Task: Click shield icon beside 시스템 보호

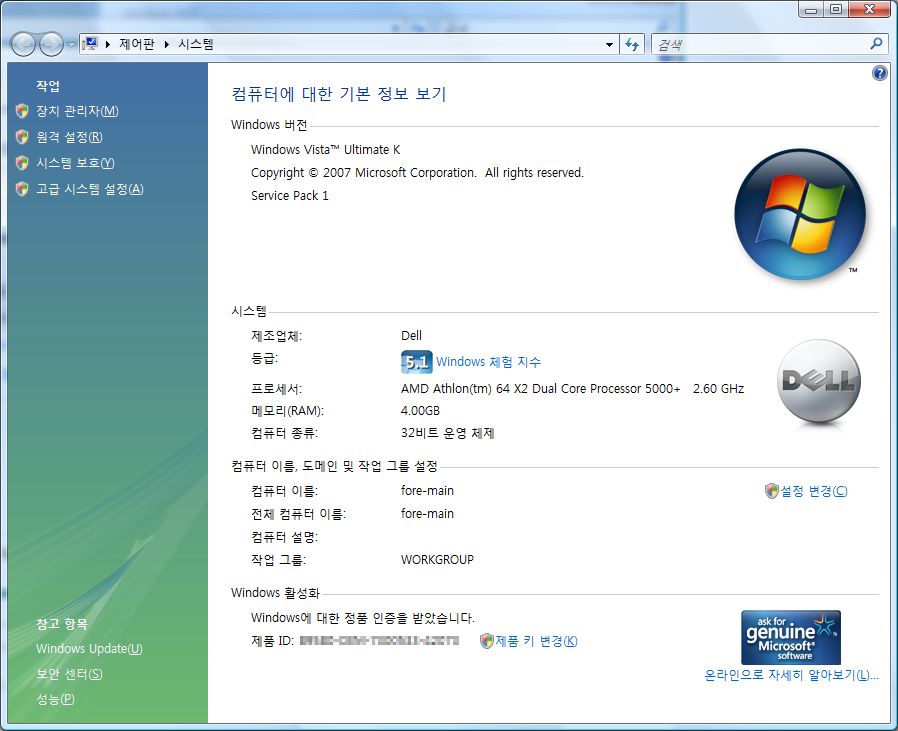Action: point(22,163)
